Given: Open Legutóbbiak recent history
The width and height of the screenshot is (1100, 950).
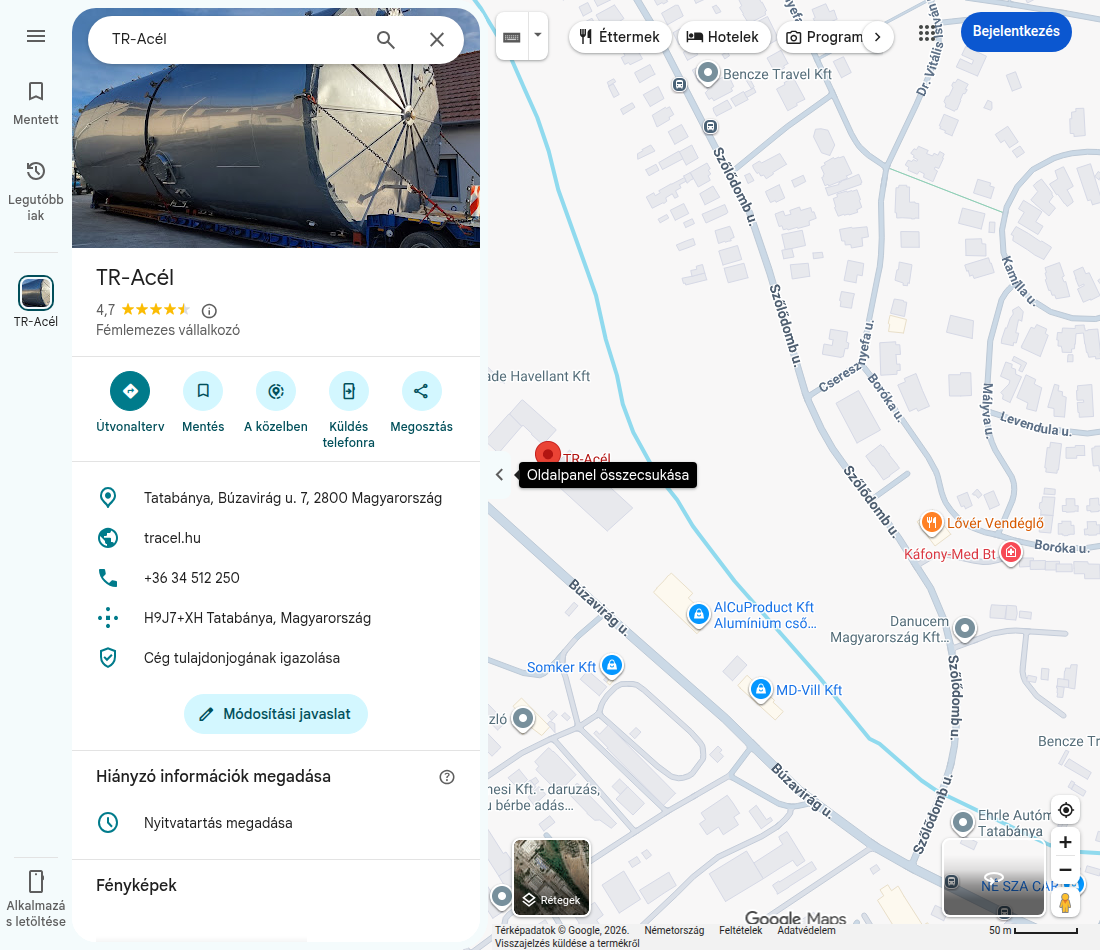Looking at the screenshot, I should pyautogui.click(x=36, y=191).
